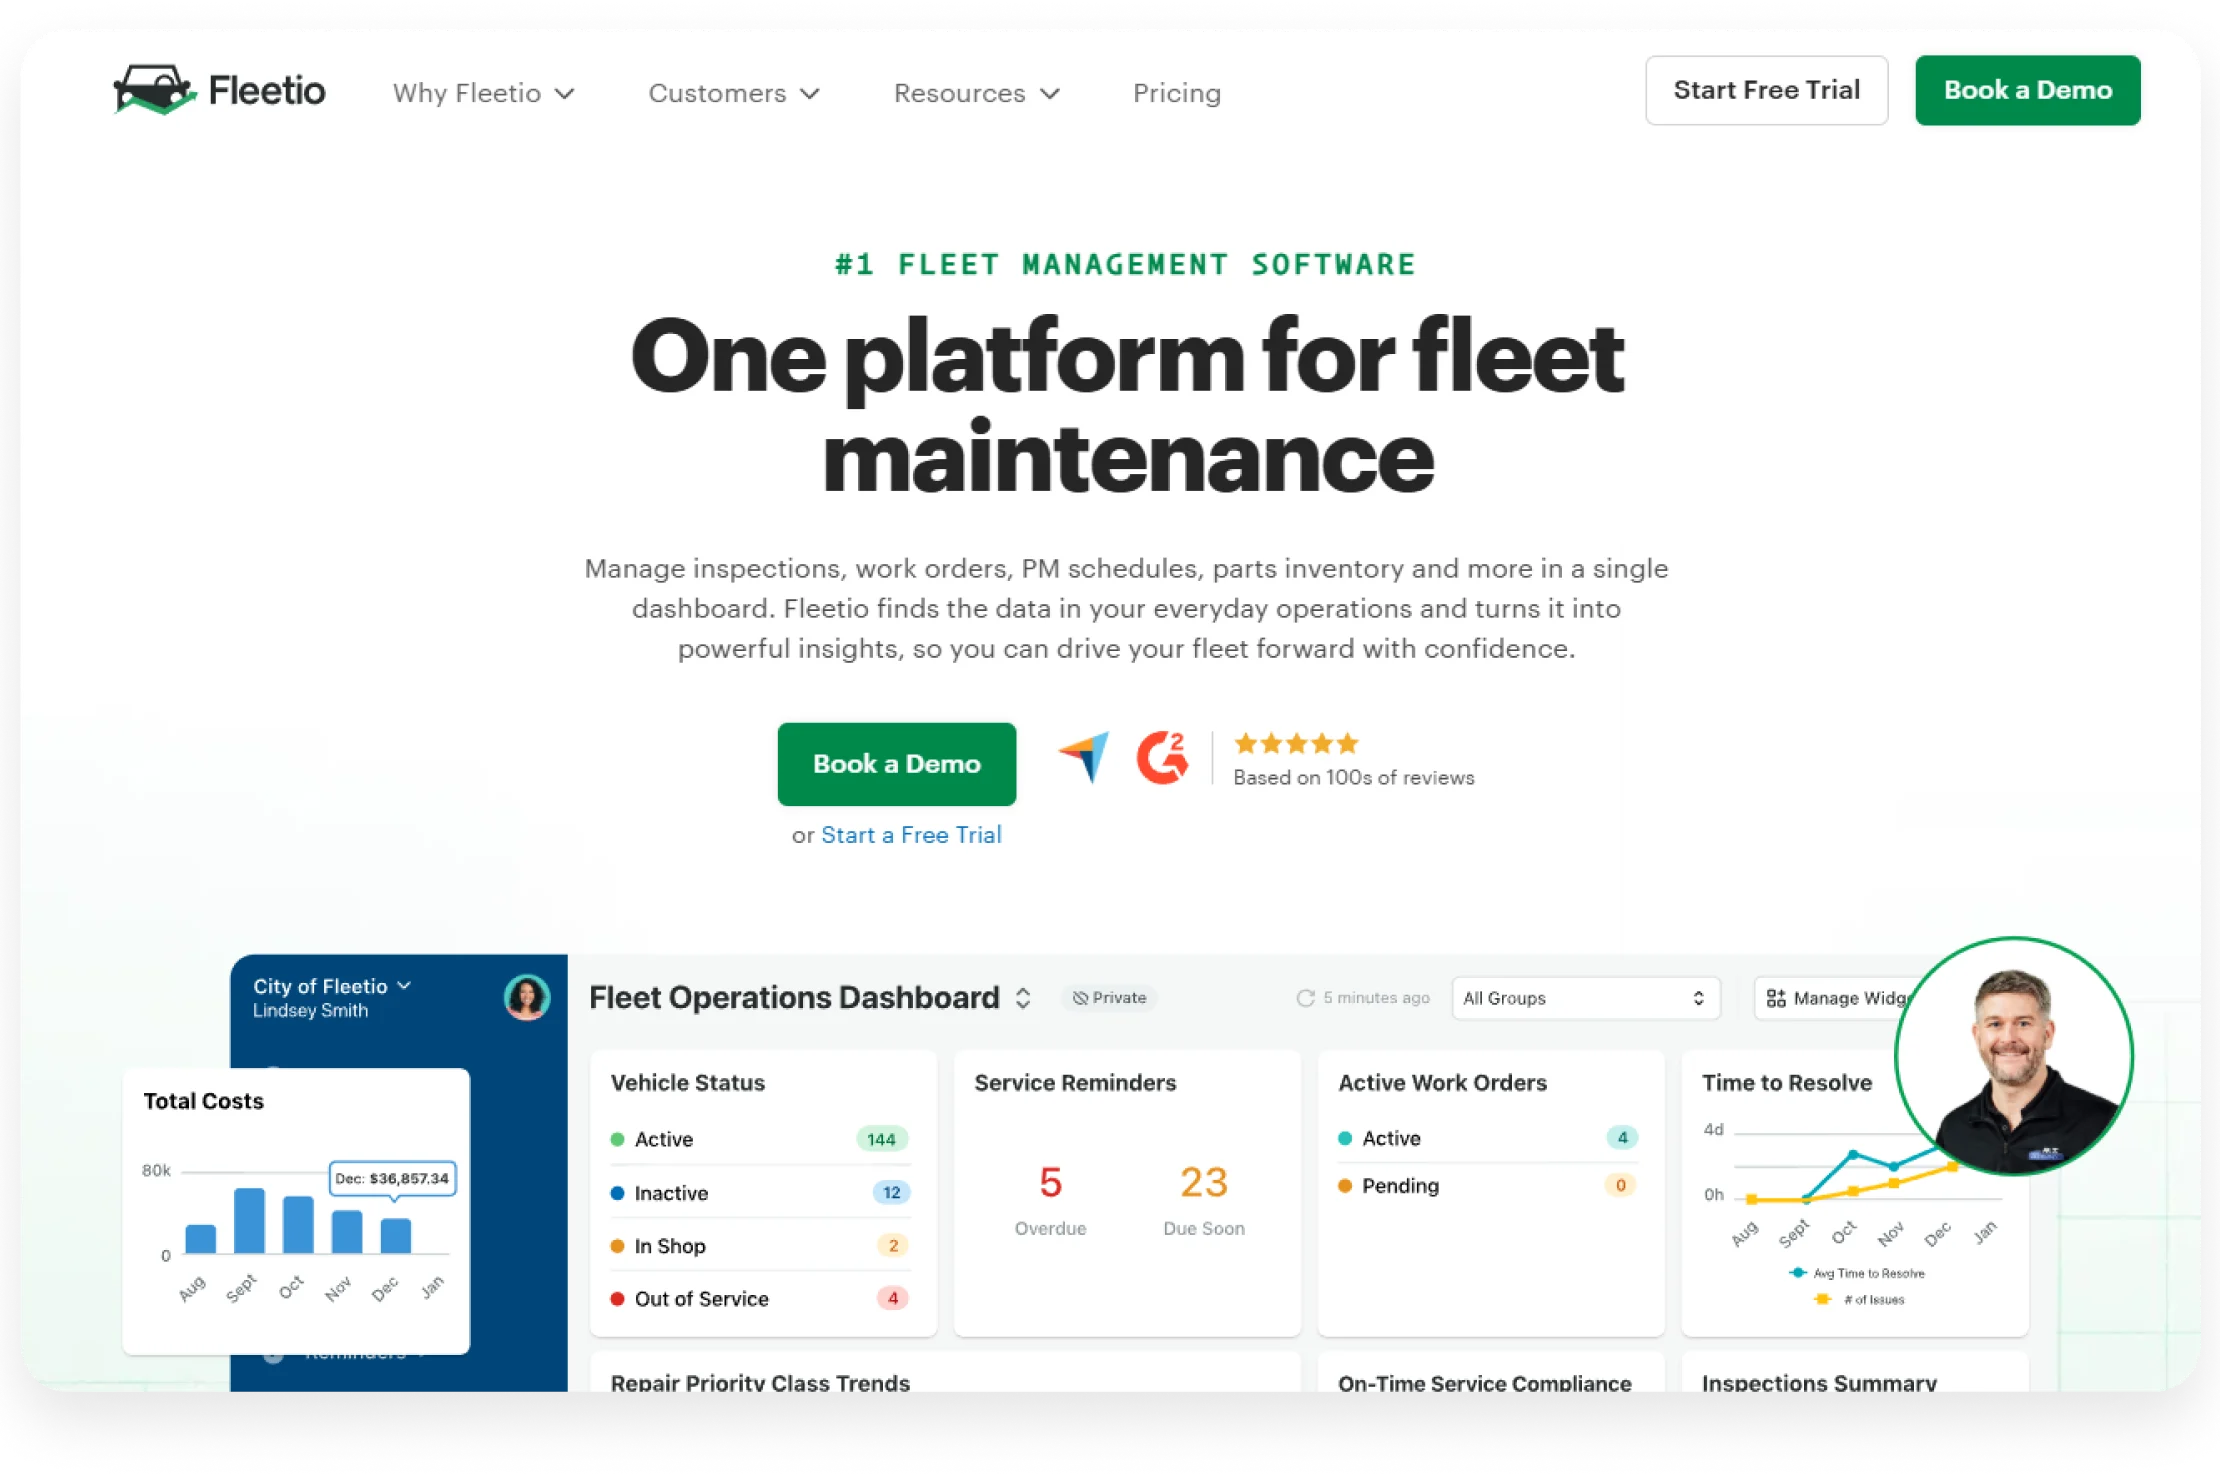Click the Sept bar in Total Costs chart
The image size is (2220, 1476).
click(x=249, y=1220)
